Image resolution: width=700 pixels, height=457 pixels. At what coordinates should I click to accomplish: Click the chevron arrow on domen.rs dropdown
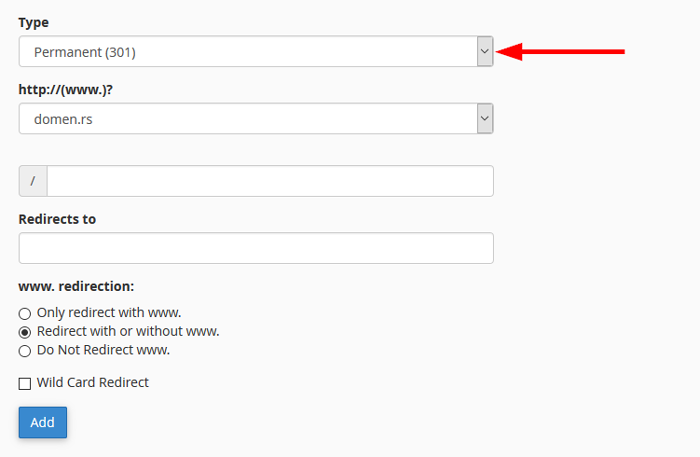point(485,118)
